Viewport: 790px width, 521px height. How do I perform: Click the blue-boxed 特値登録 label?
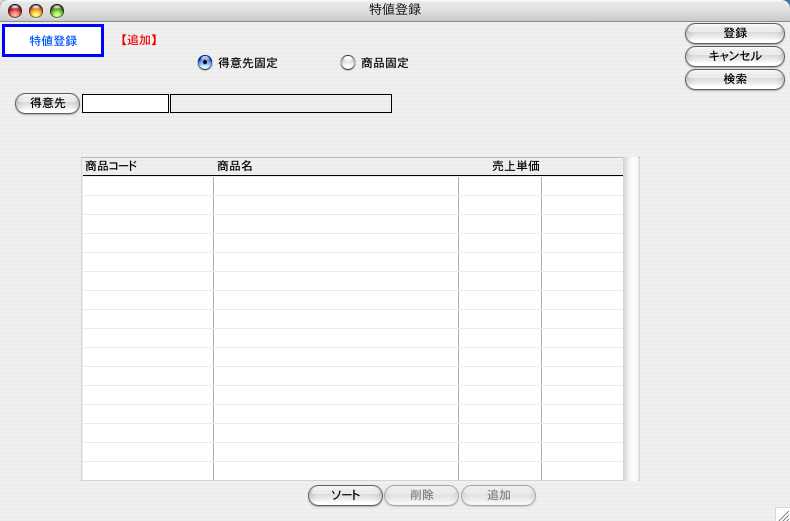[x=53, y=41]
